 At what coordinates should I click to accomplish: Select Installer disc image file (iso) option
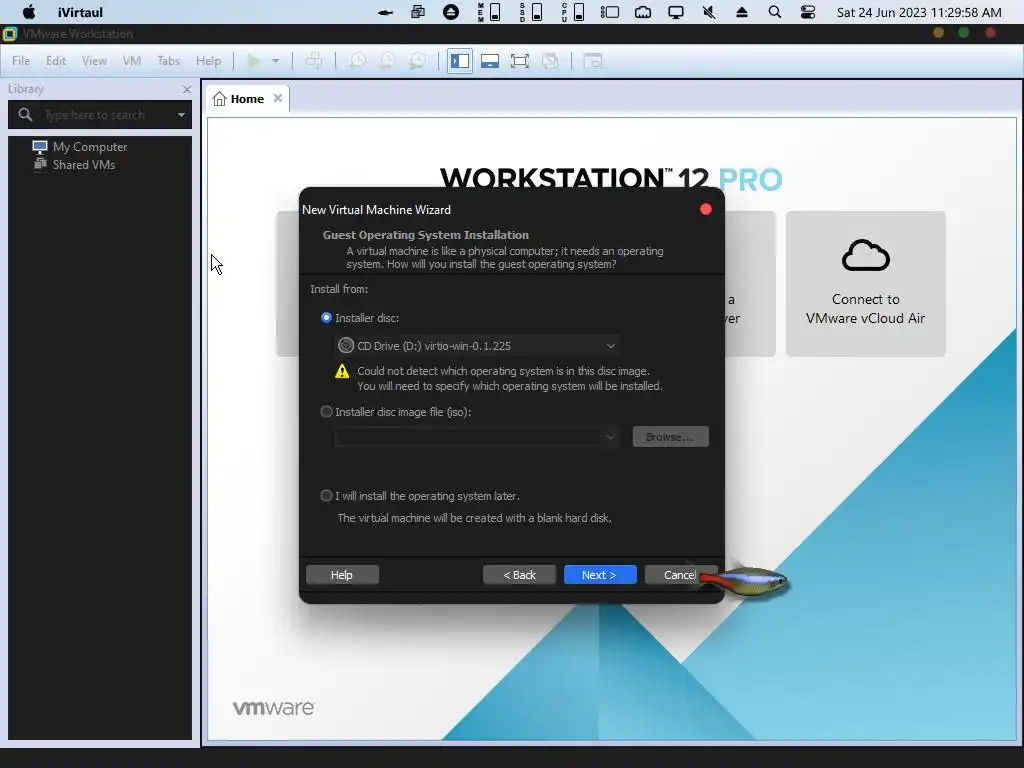pos(327,411)
